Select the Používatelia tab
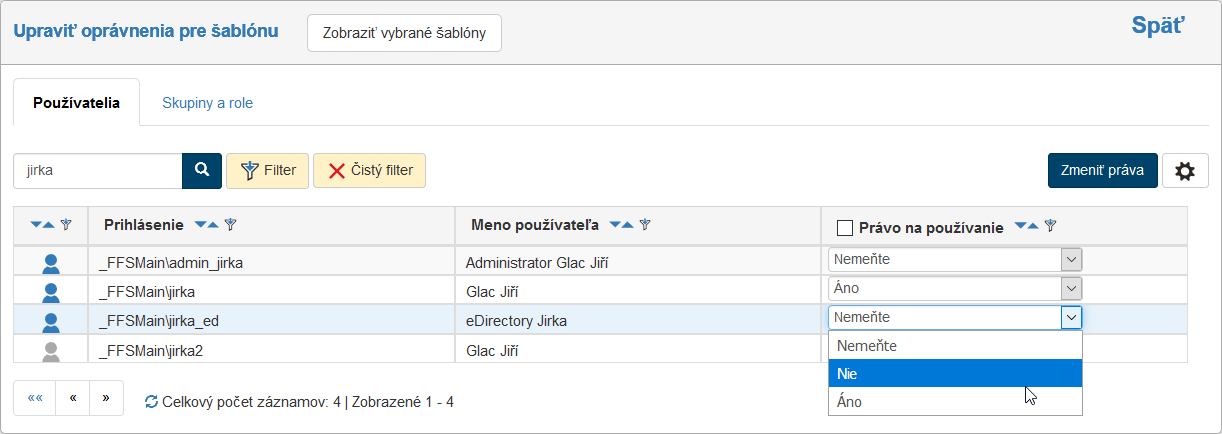The width and height of the screenshot is (1222, 434). click(x=76, y=103)
